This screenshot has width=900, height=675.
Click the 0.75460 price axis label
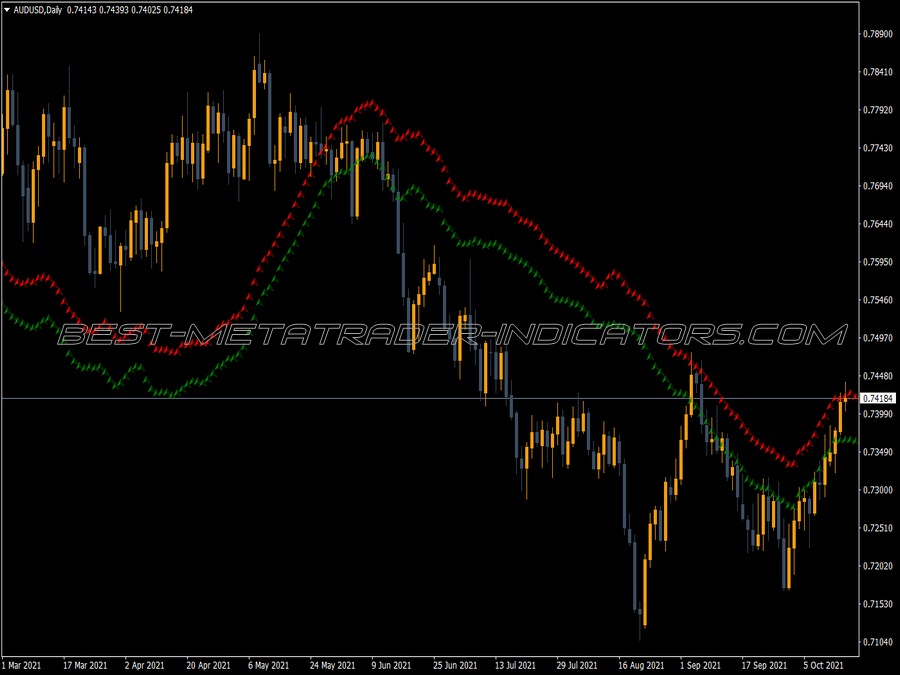878,300
